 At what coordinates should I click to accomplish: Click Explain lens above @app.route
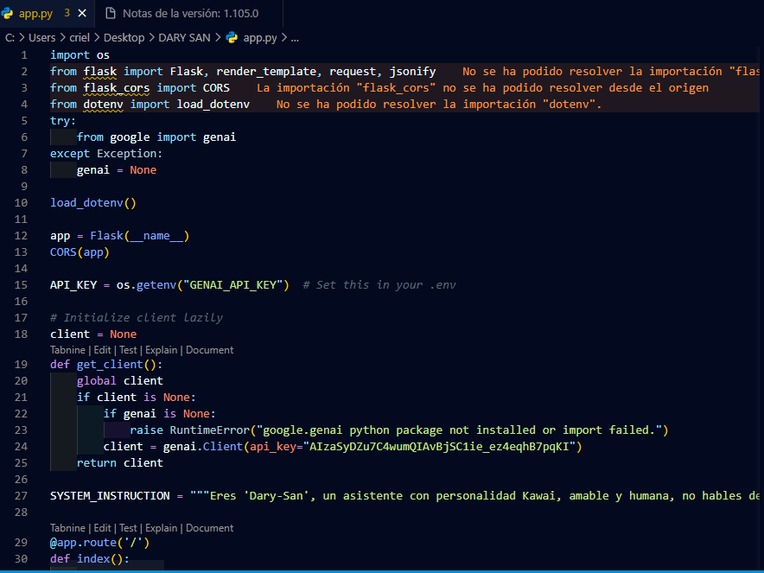(161, 528)
